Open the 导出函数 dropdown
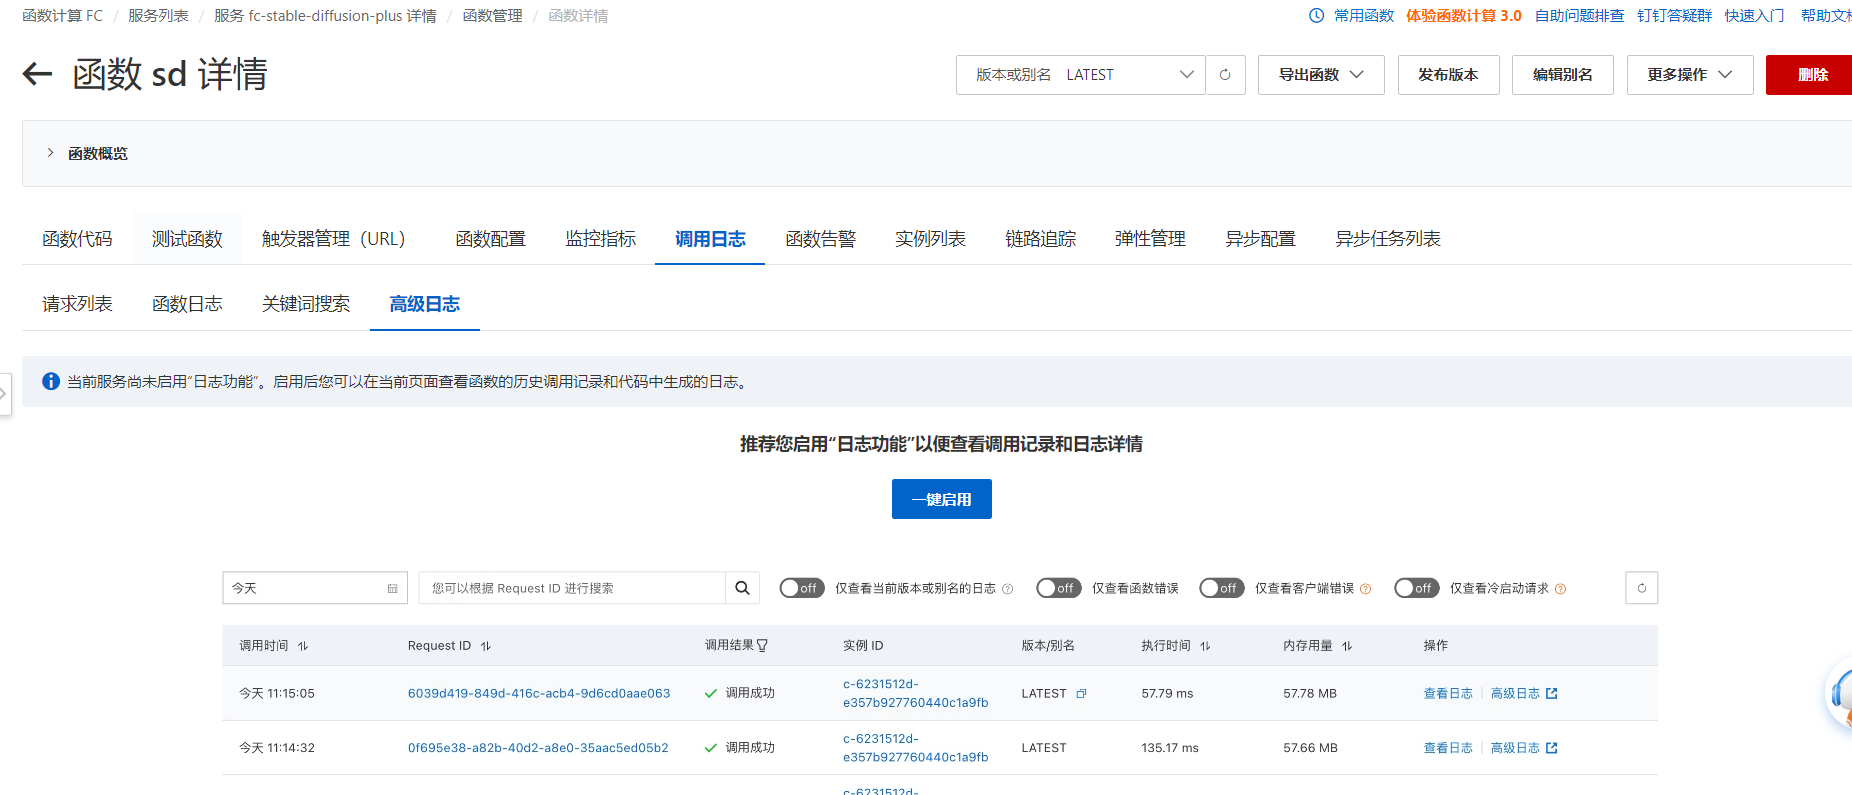 click(x=1321, y=75)
